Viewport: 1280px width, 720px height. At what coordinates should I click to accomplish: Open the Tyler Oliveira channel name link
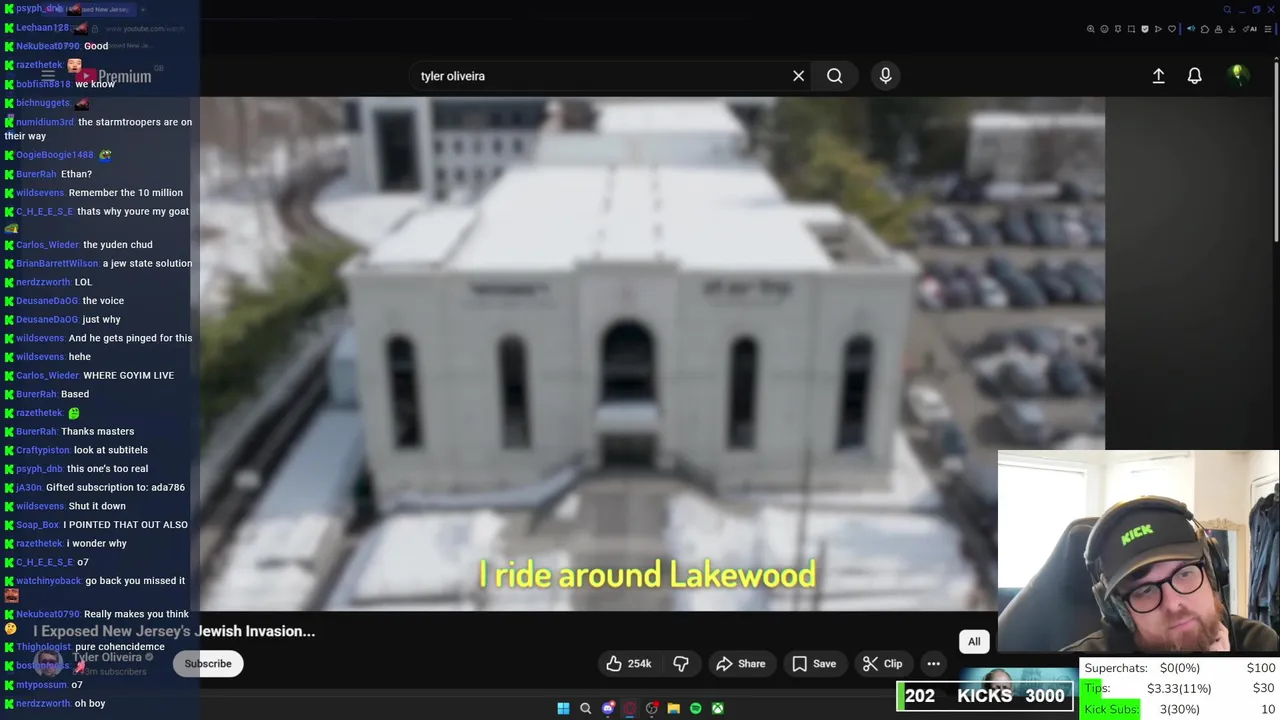pos(107,657)
